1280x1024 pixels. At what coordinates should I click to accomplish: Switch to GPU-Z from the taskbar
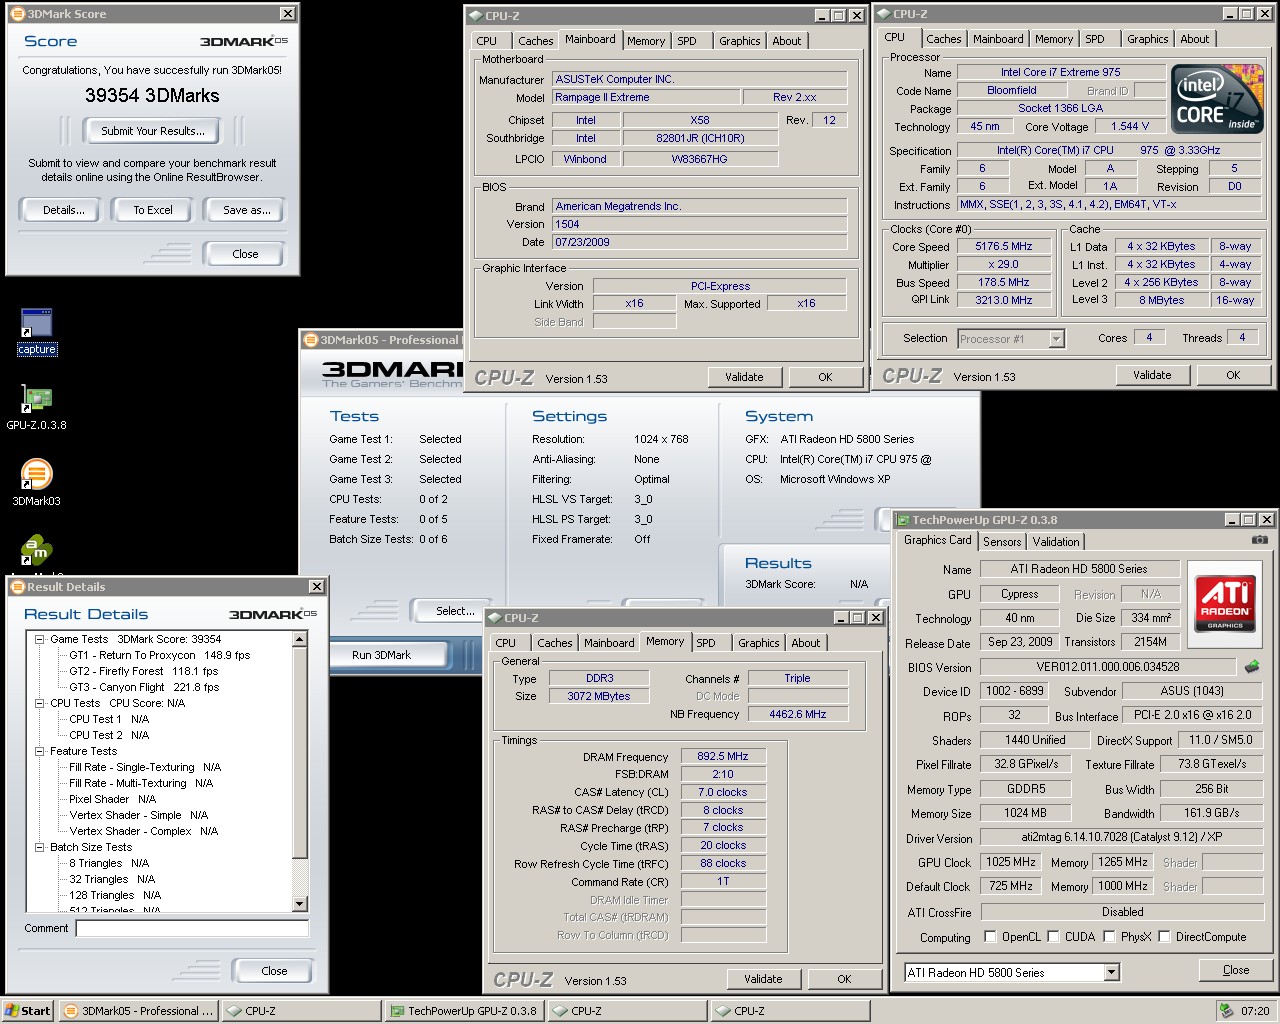(466, 1011)
